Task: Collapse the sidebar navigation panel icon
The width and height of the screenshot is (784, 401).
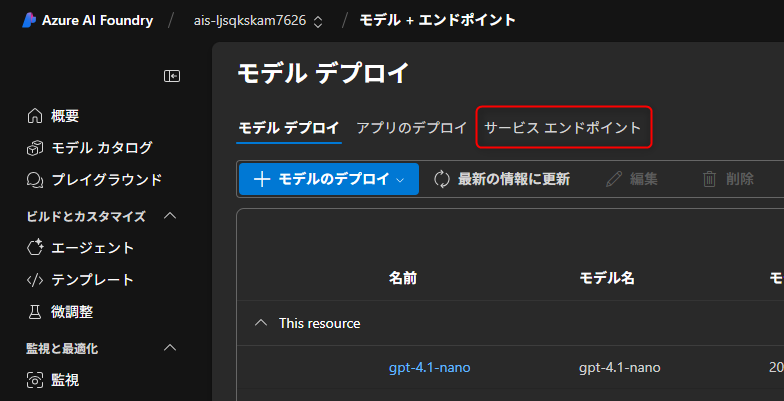Action: [172, 76]
